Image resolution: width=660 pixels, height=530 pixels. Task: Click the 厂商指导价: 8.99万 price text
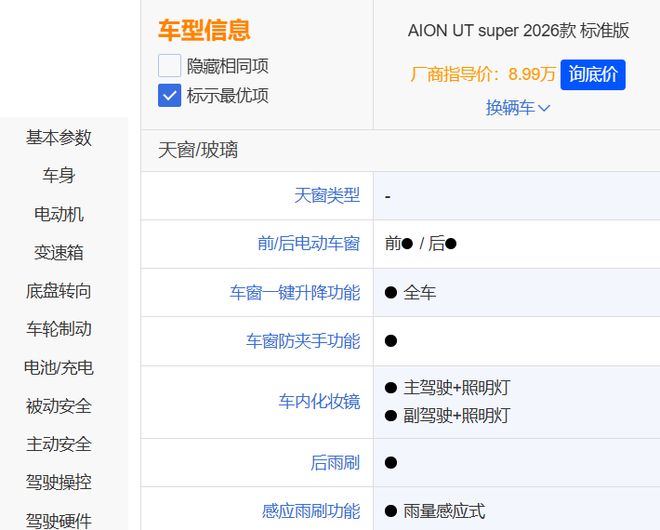483,74
